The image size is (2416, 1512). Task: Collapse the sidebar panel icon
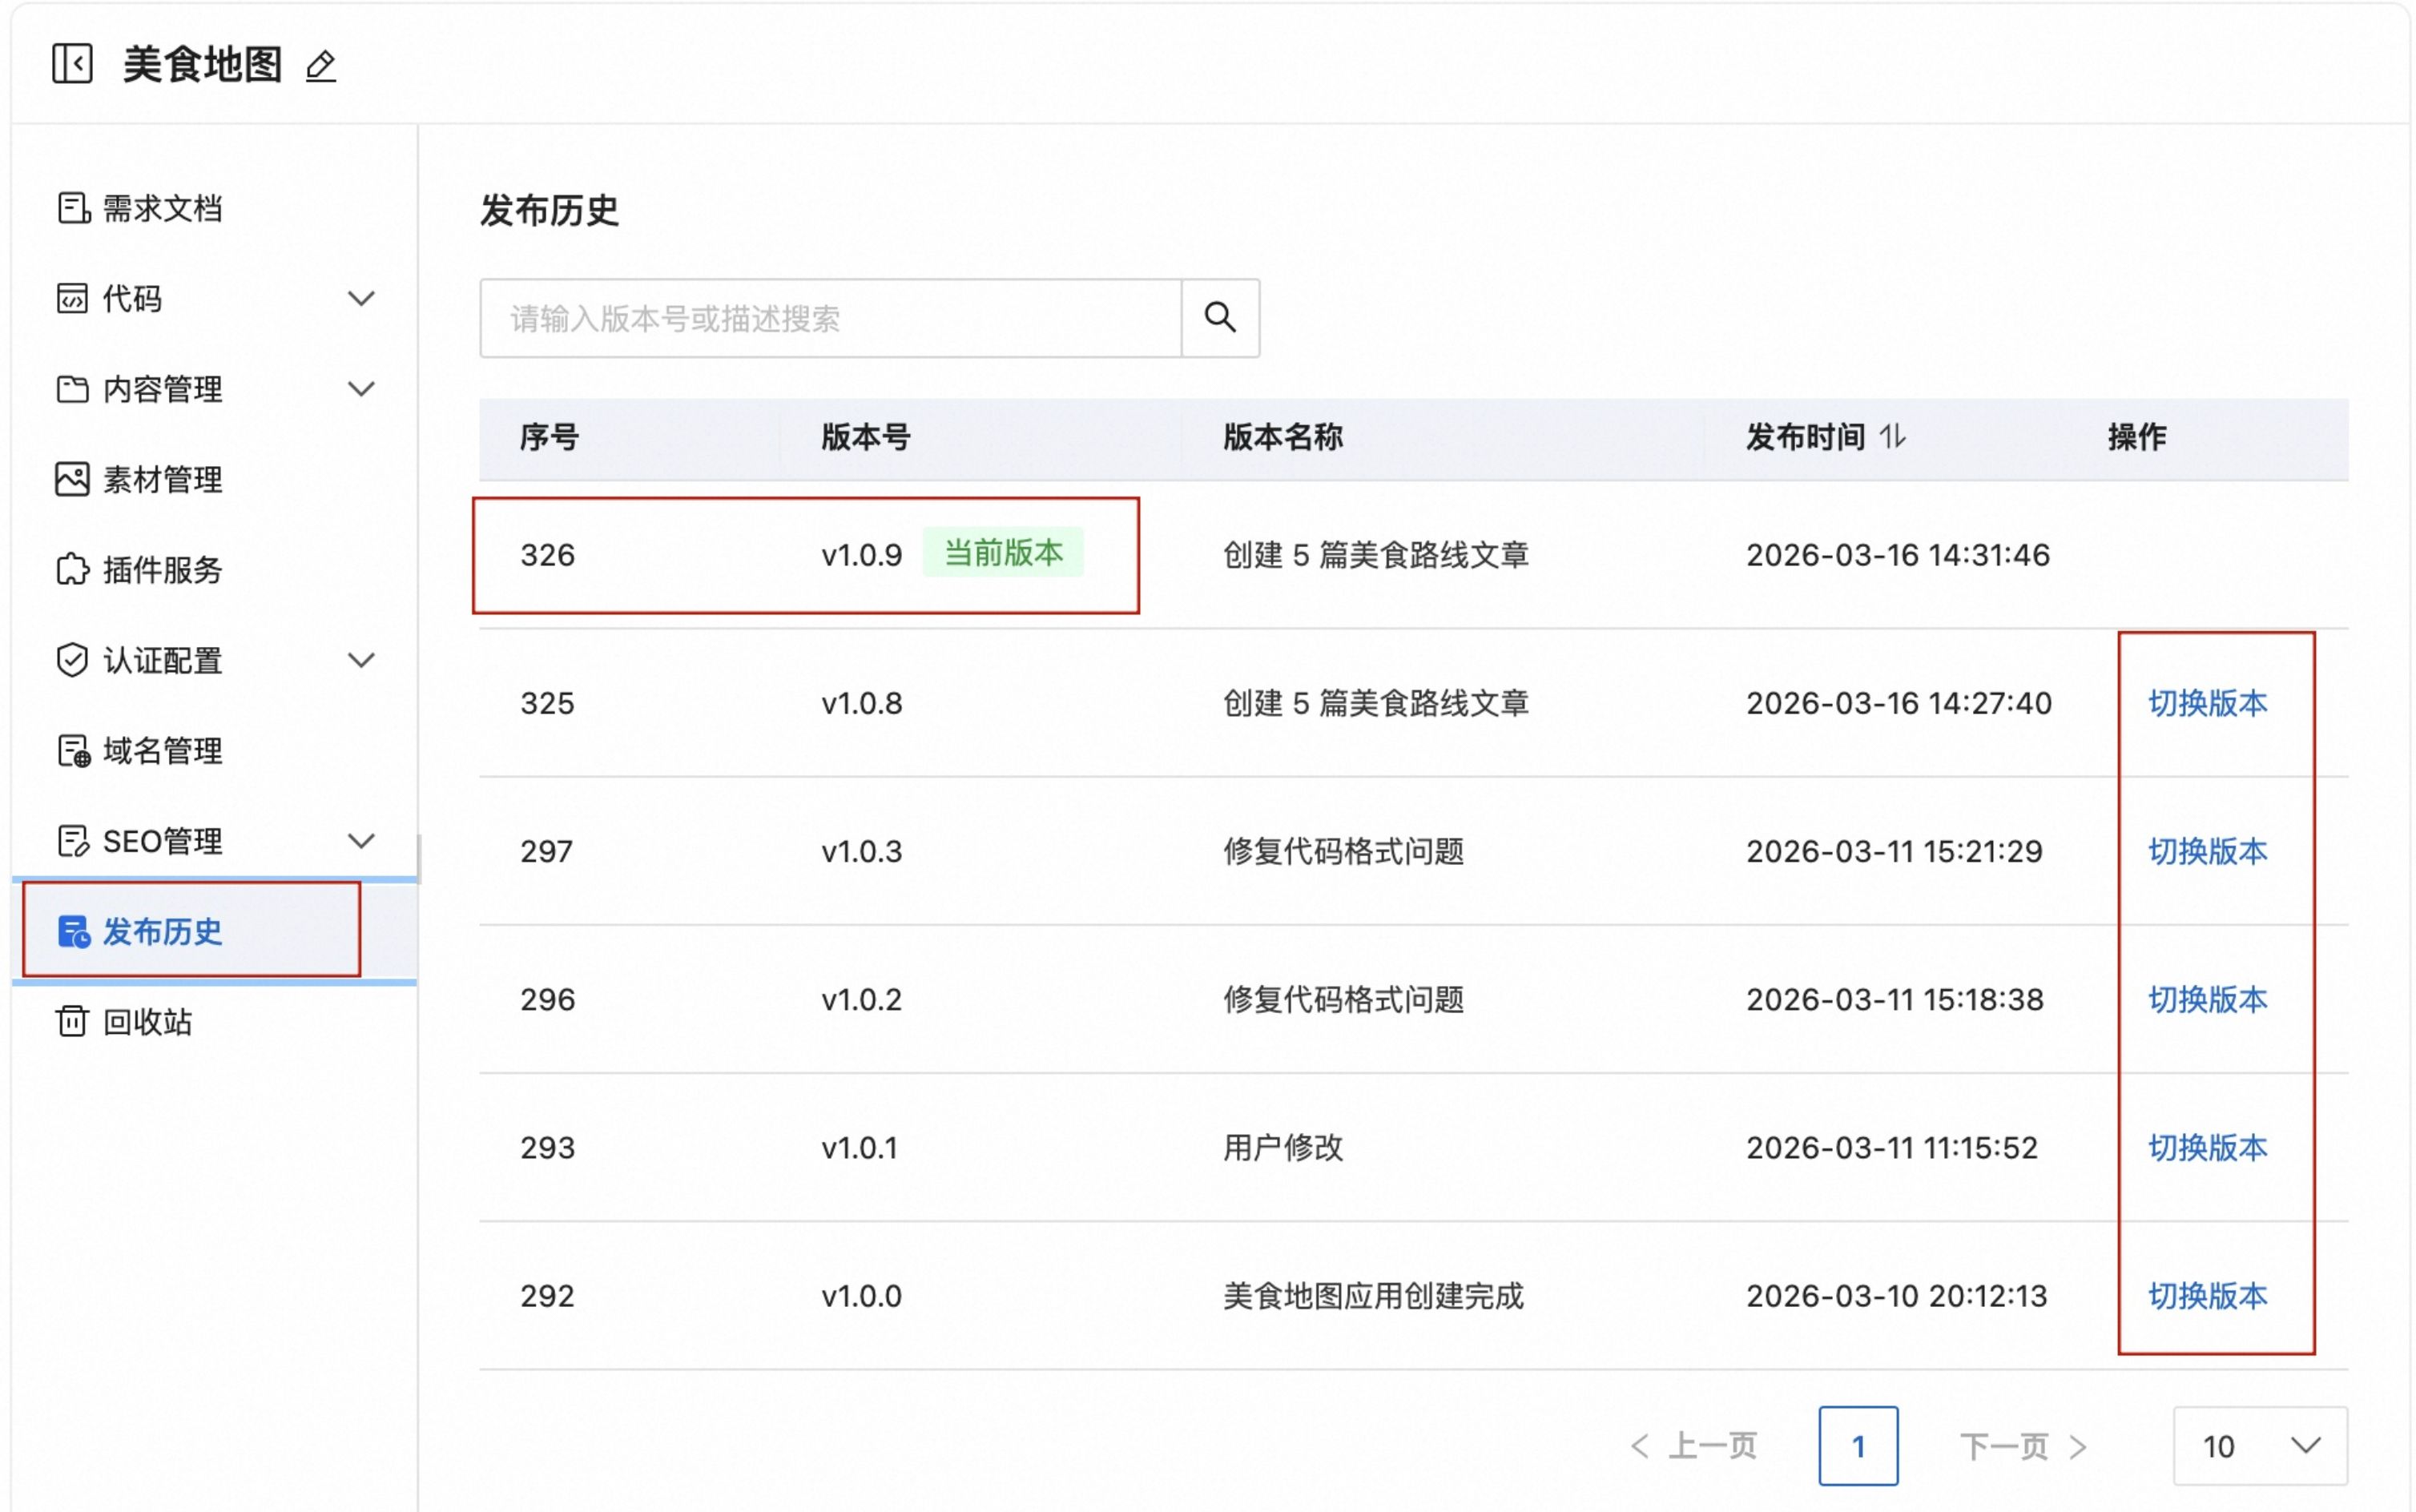[72, 63]
